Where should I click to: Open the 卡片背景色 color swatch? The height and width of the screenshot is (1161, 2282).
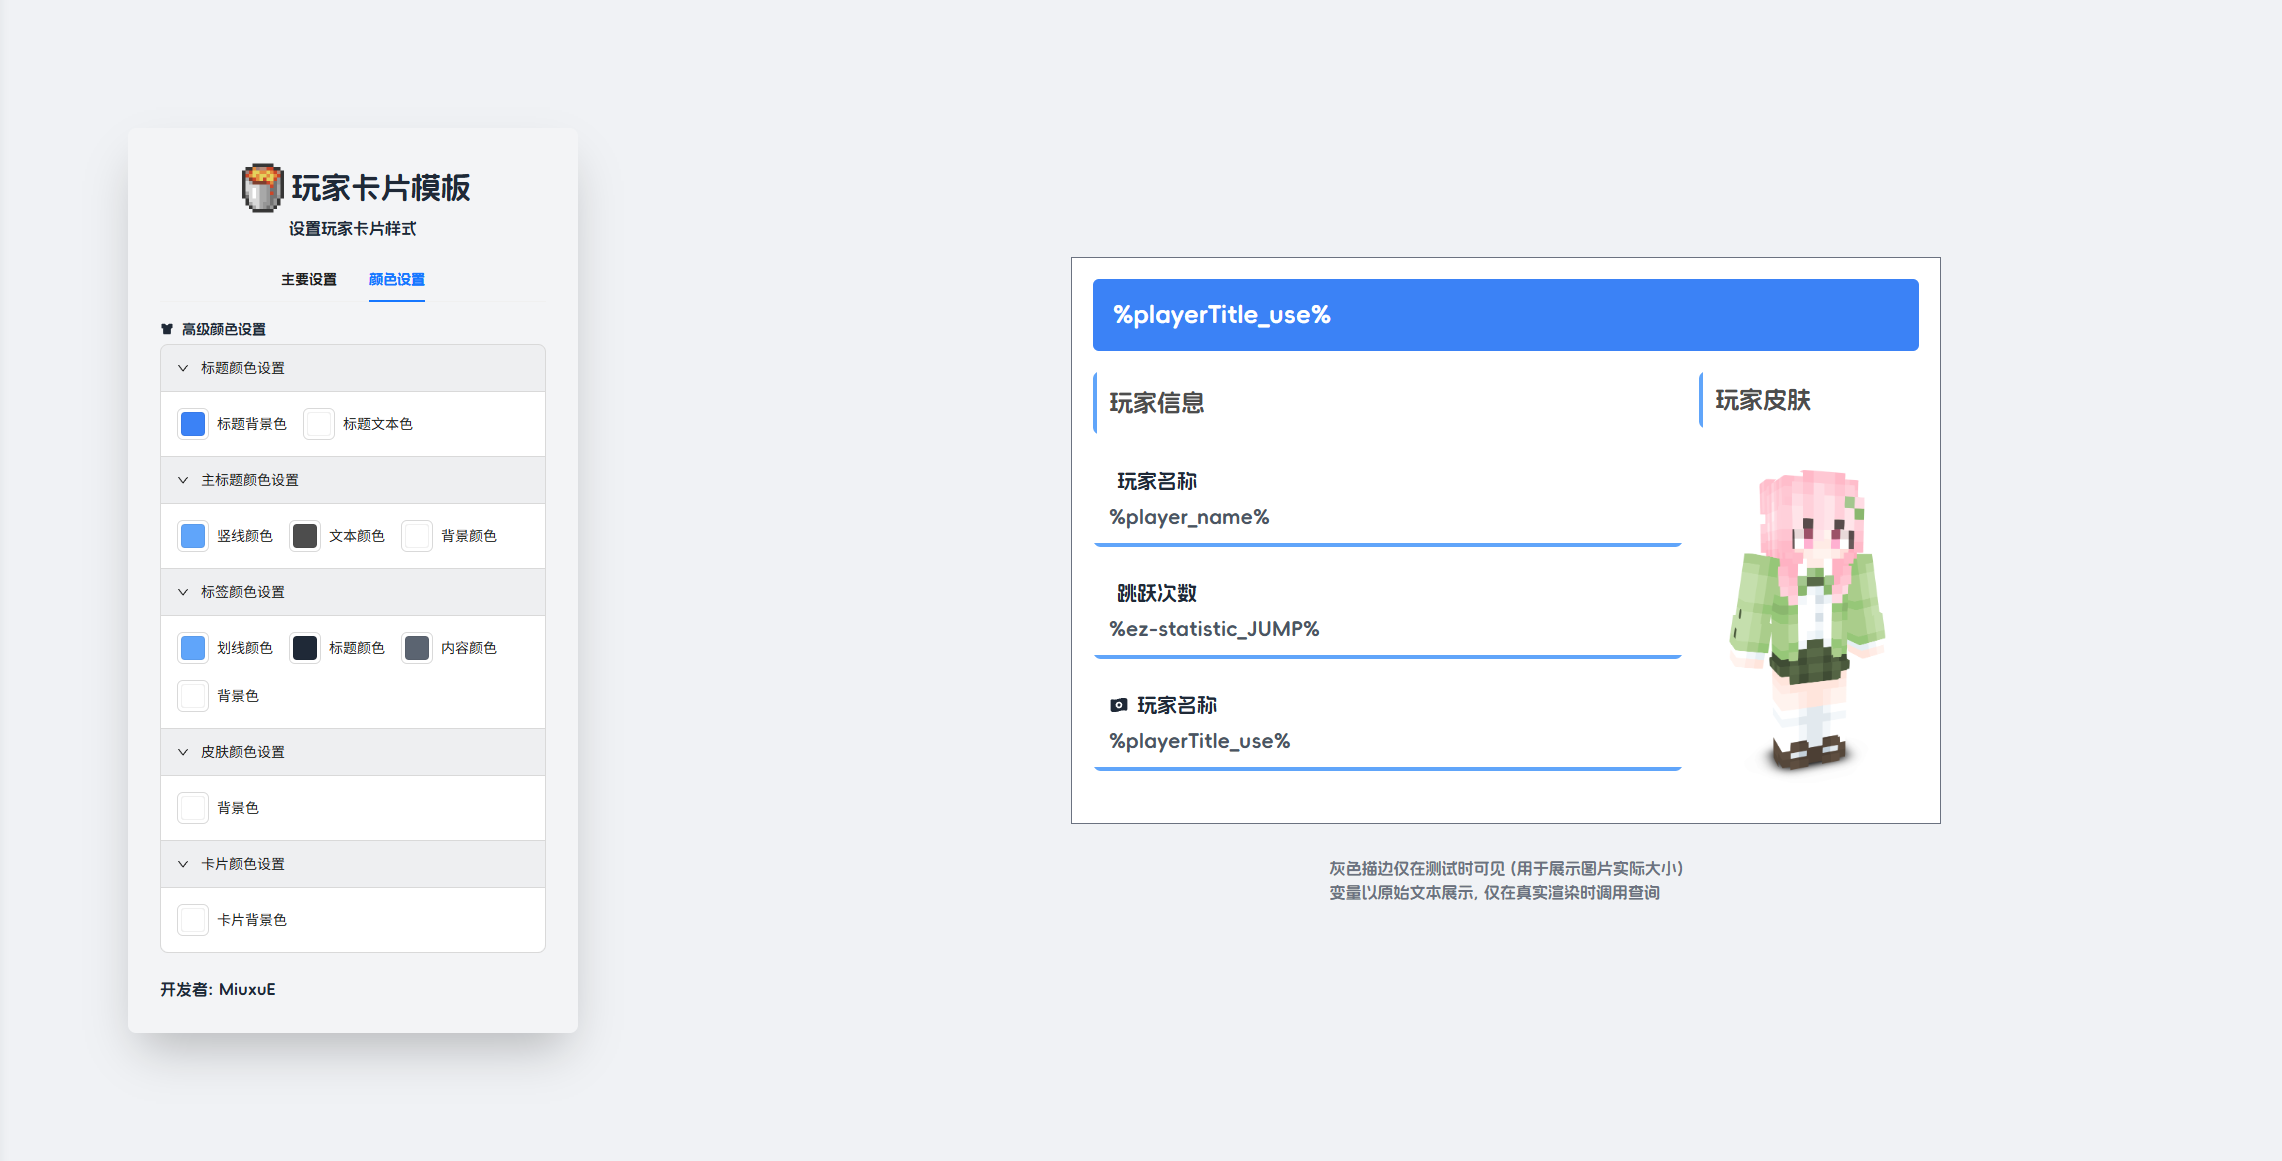coord(193,920)
